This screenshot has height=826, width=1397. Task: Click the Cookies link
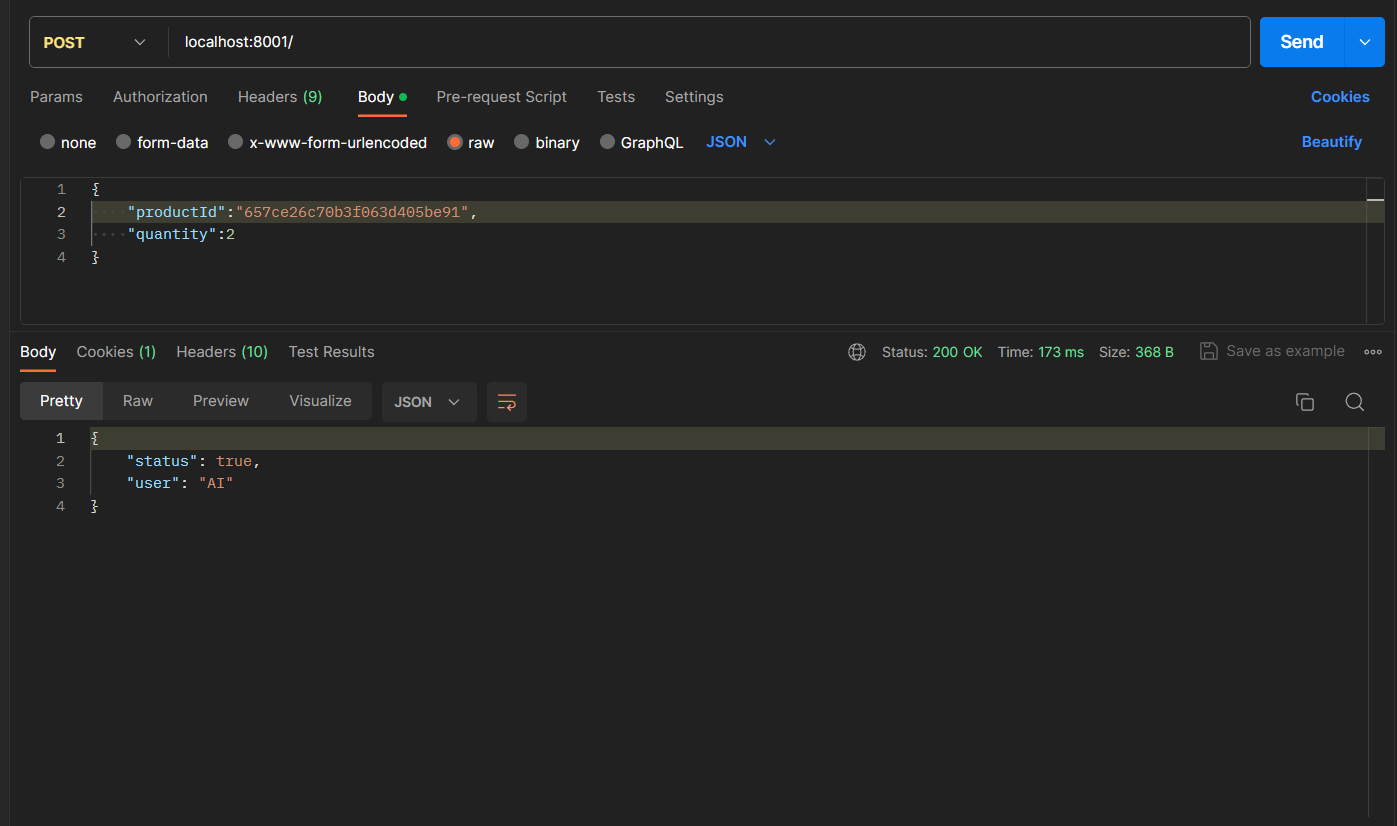click(1340, 97)
